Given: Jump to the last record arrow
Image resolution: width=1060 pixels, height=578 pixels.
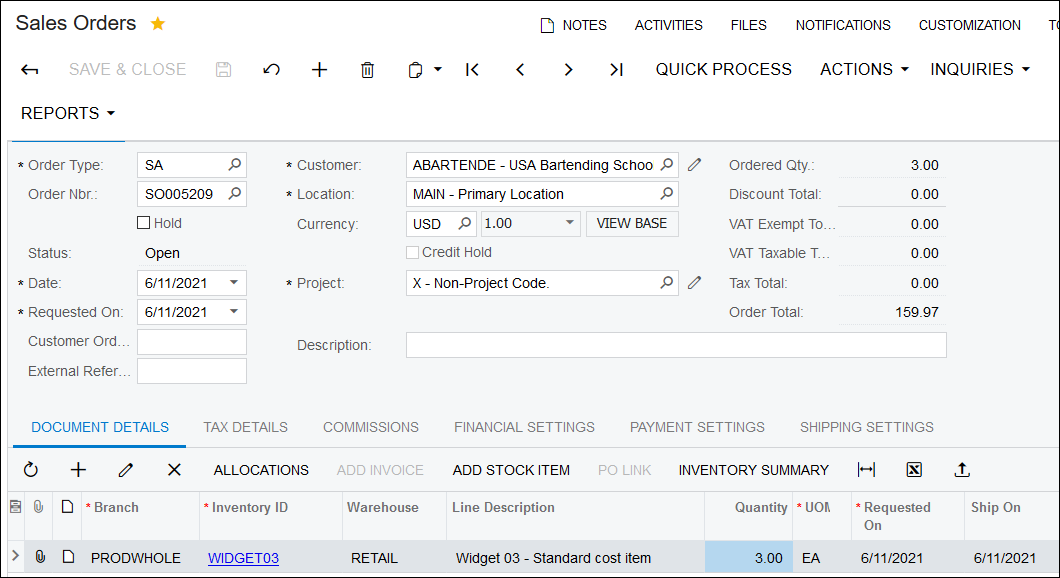Looking at the screenshot, I should (x=616, y=70).
